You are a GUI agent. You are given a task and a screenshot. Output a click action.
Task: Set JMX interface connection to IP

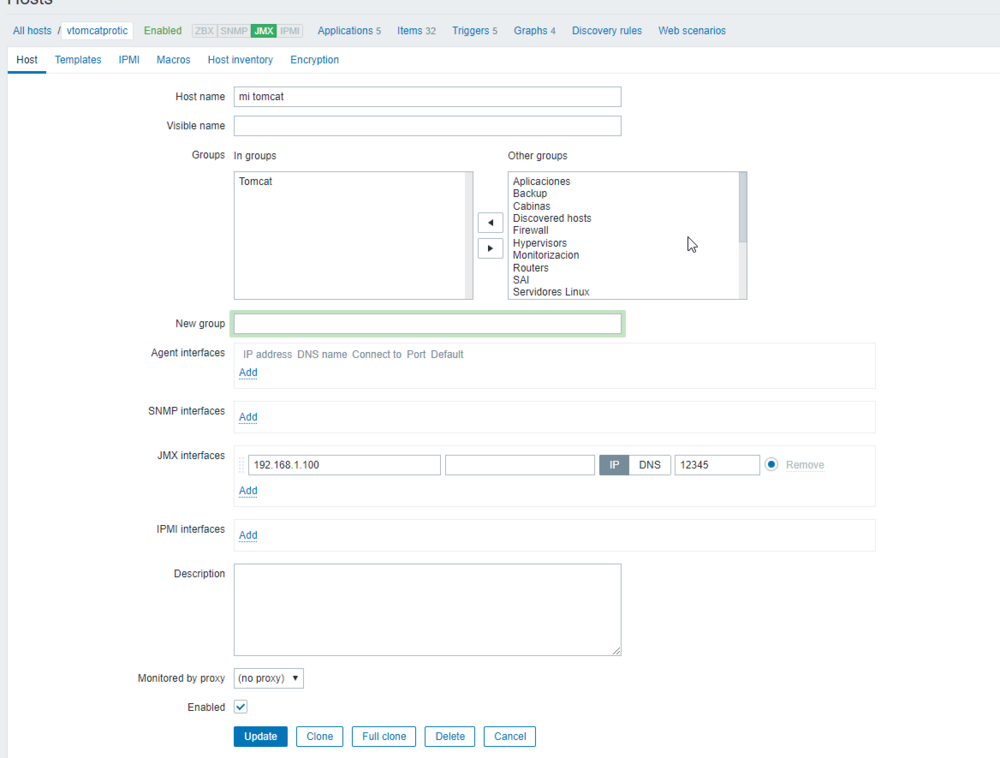(614, 465)
